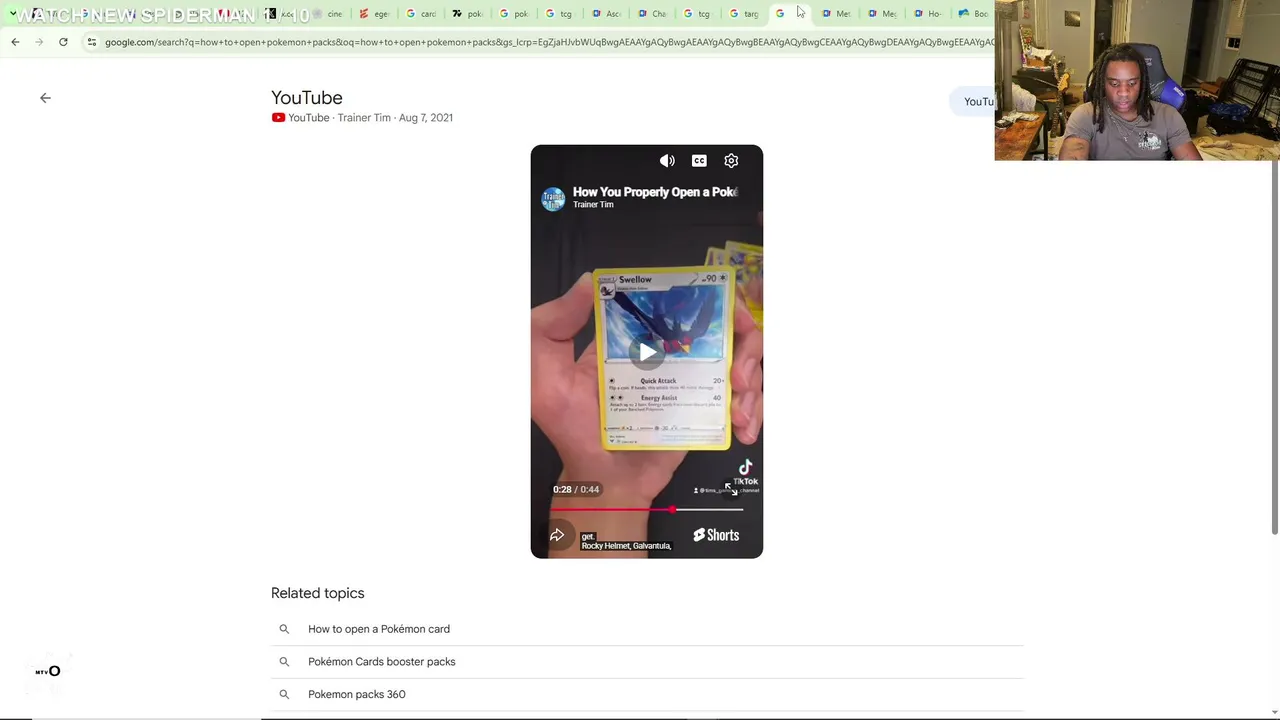Screen dimensions: 1280x720
Task: Go back using the arrow beside YouTube heading
Action: (x=45, y=98)
